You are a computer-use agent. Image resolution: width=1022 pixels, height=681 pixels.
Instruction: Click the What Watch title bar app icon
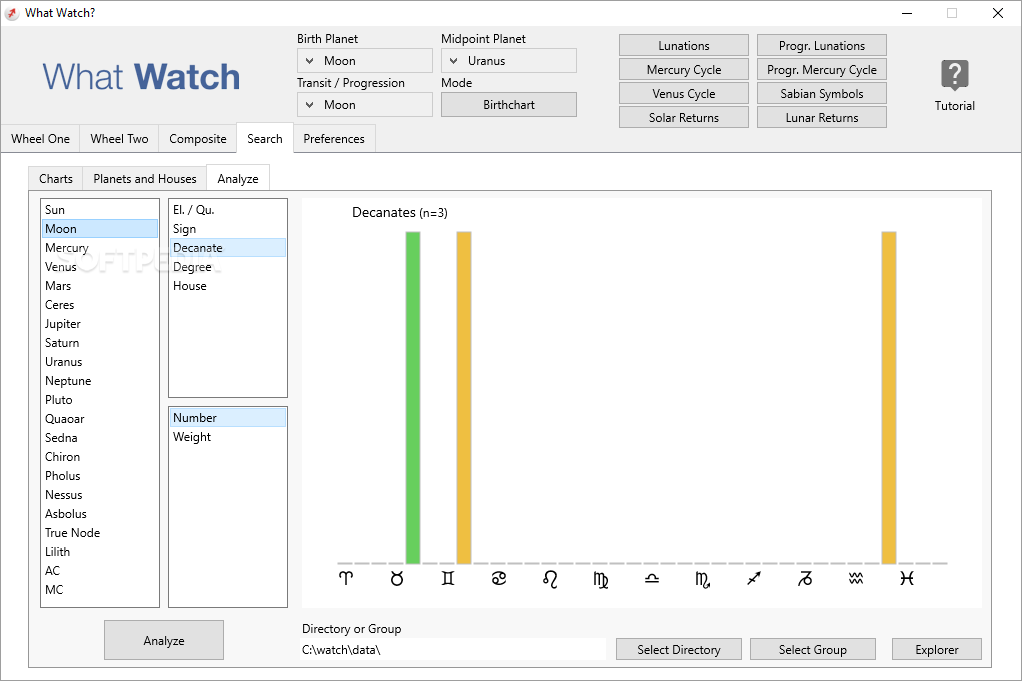point(12,13)
